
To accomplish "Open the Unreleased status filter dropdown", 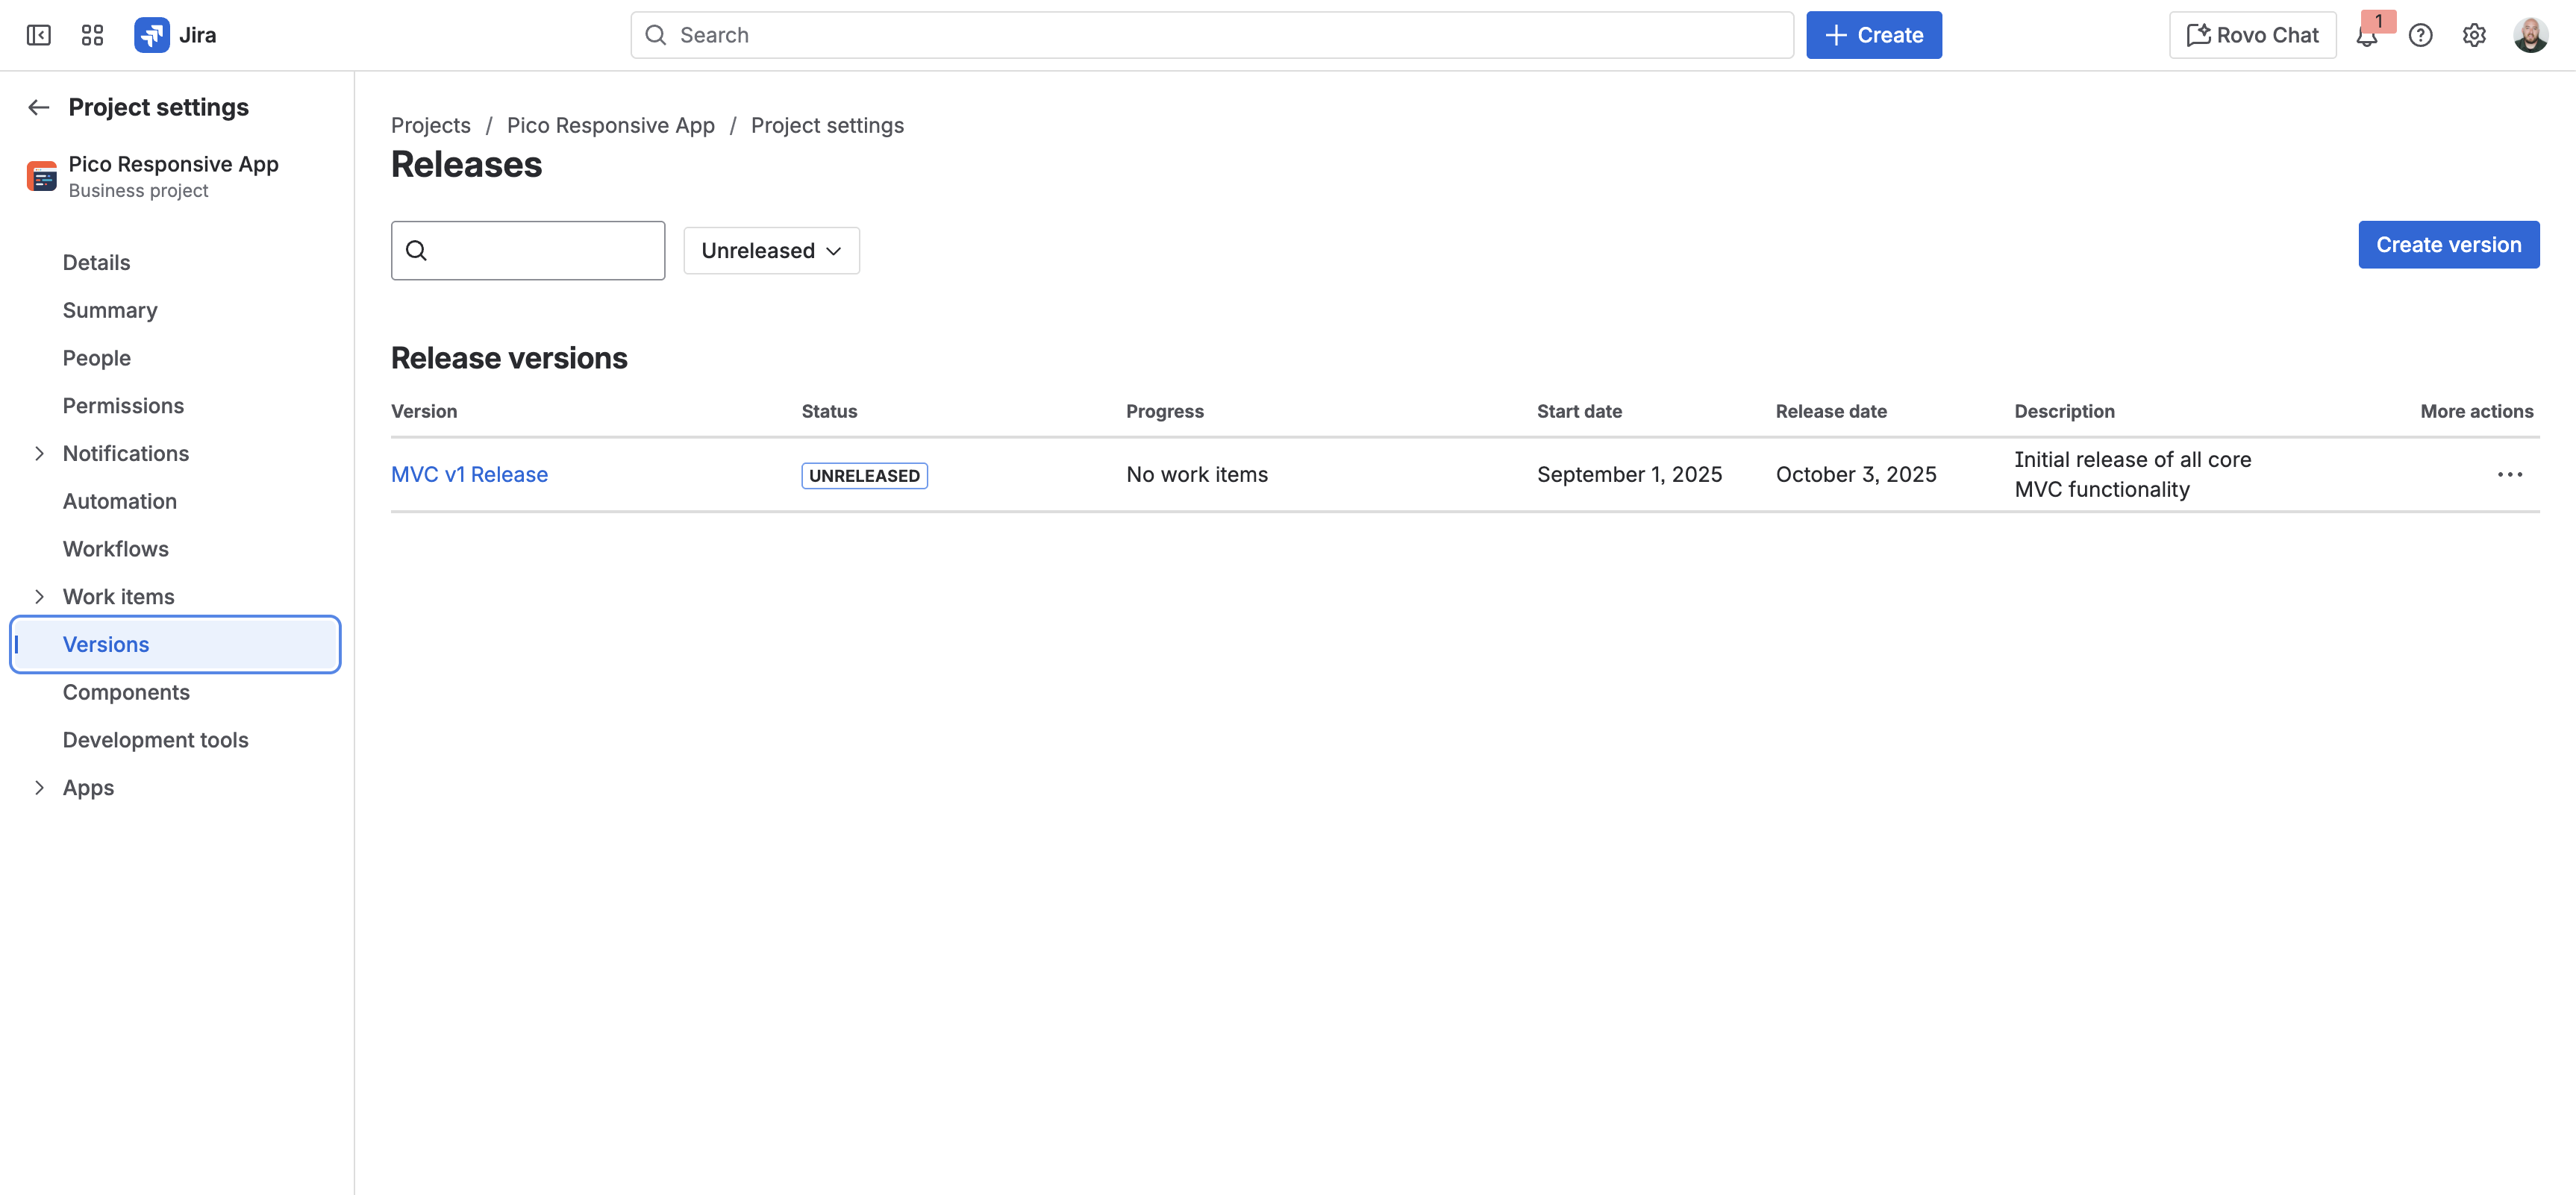I will pos(771,250).
